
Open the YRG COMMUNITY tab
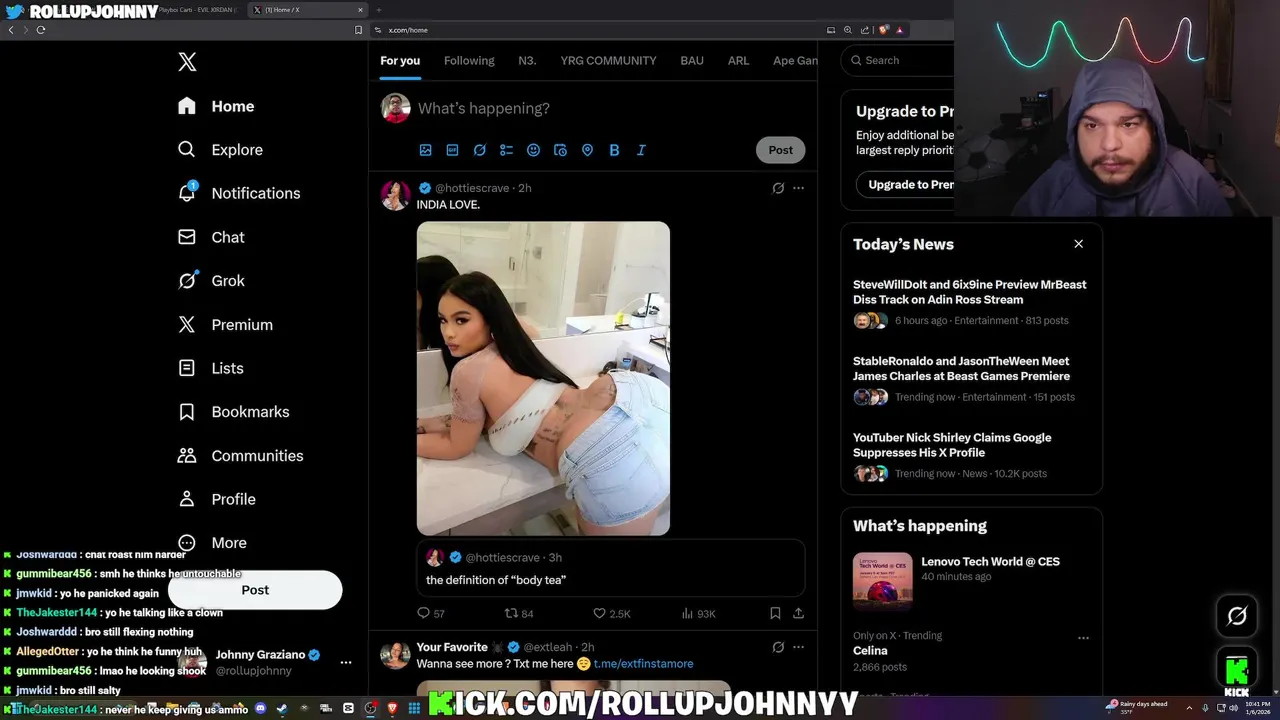click(608, 61)
